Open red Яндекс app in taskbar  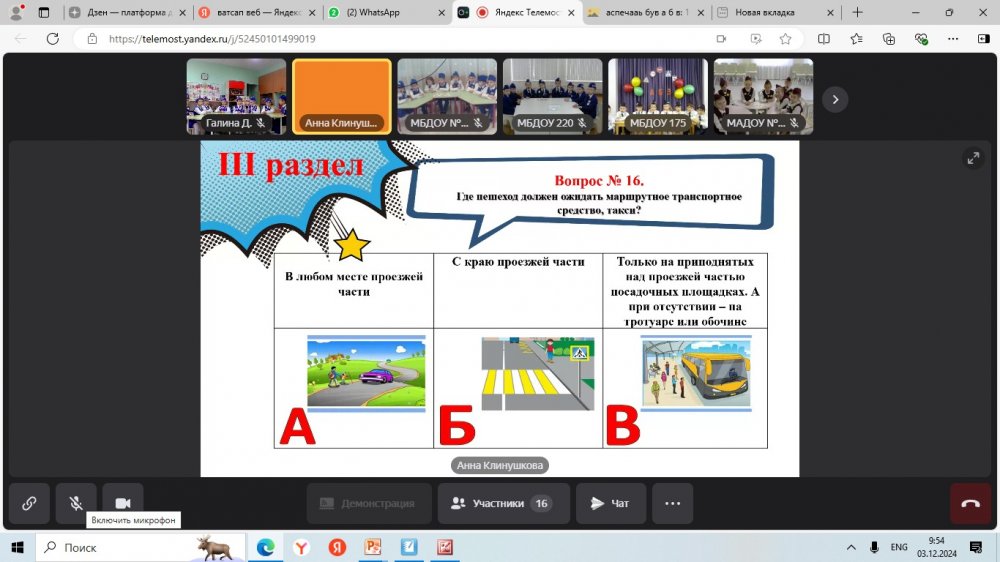tap(337, 547)
